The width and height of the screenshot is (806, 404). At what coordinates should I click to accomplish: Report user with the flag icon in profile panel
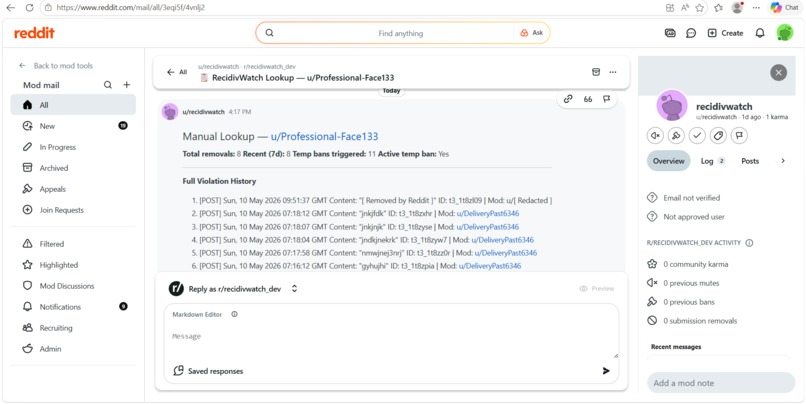[739, 136]
